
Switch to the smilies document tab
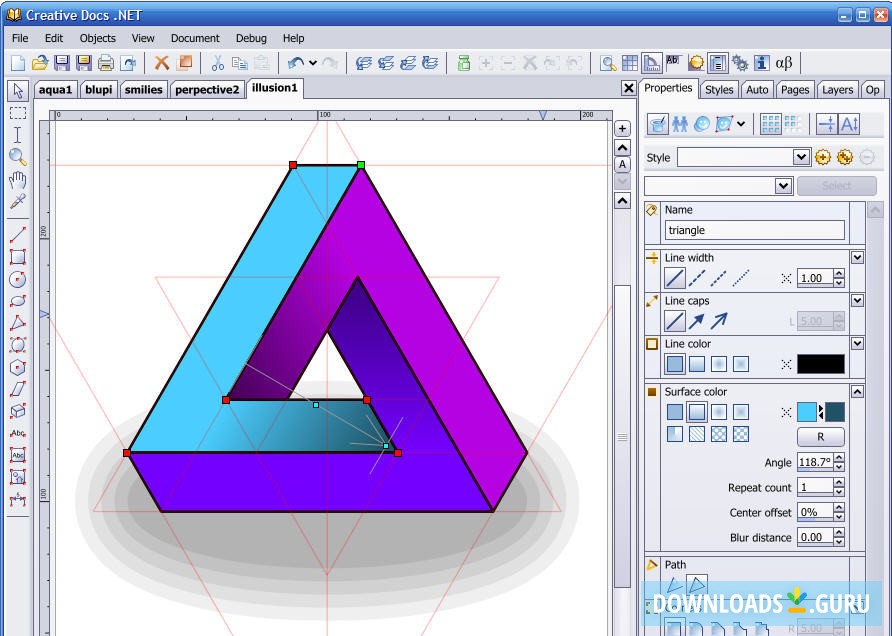coord(143,89)
